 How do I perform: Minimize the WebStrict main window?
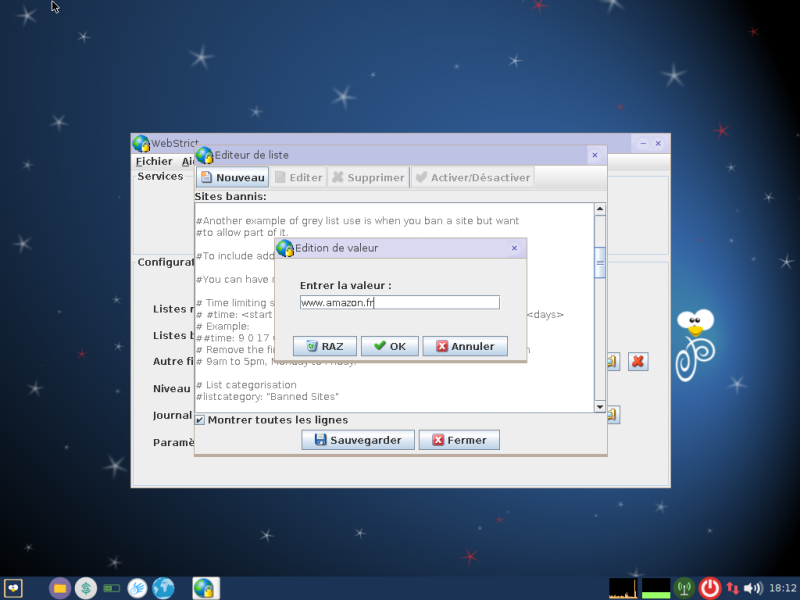pyautogui.click(x=643, y=143)
